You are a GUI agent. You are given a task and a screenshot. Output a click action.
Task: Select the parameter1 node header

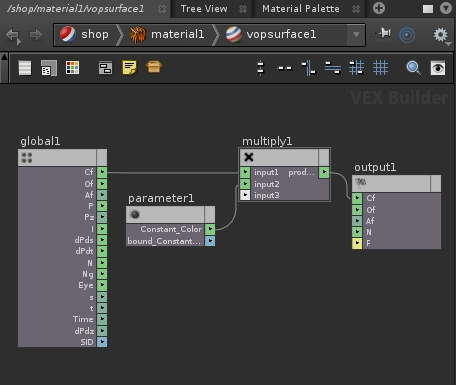165,214
